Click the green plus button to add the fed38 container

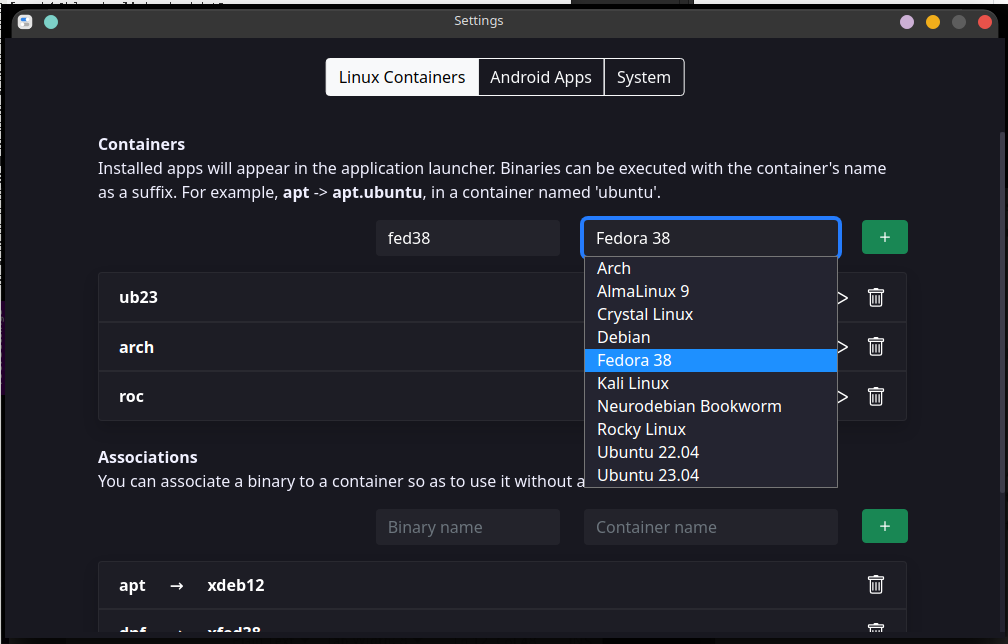[885, 237]
